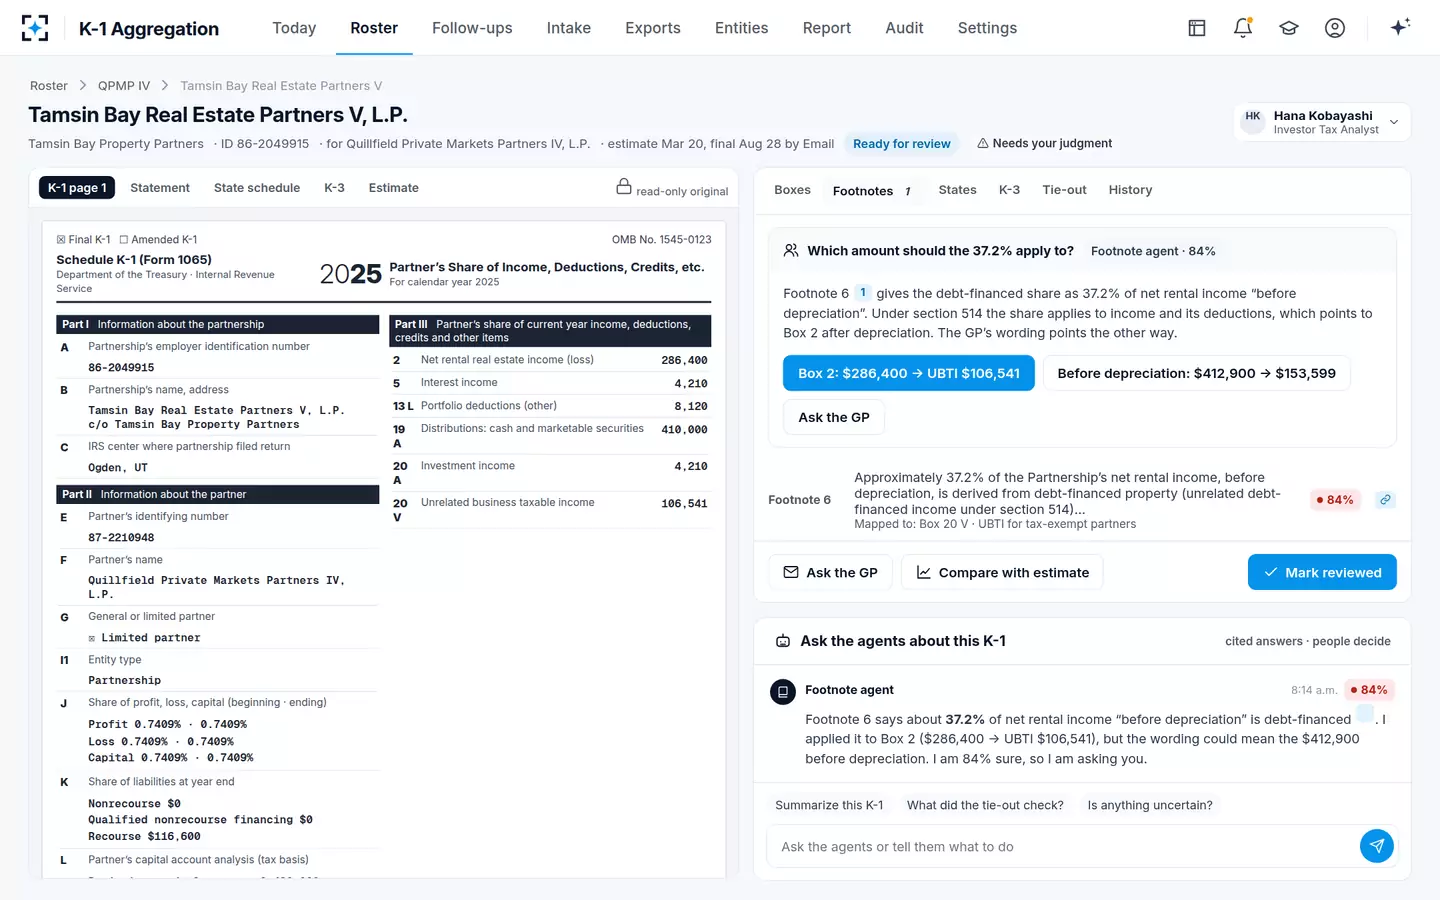Send message with paper plane button
This screenshot has width=1440, height=900.
tap(1377, 846)
